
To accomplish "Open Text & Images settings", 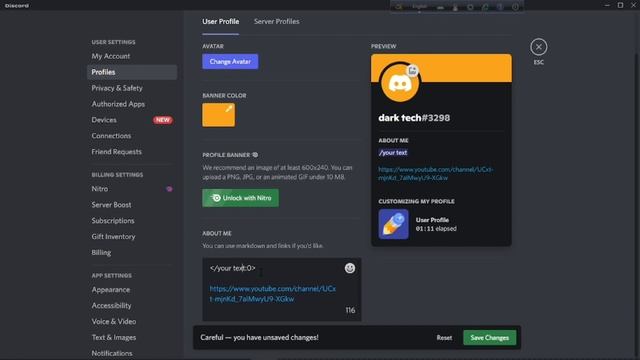I will (x=132, y=338).
